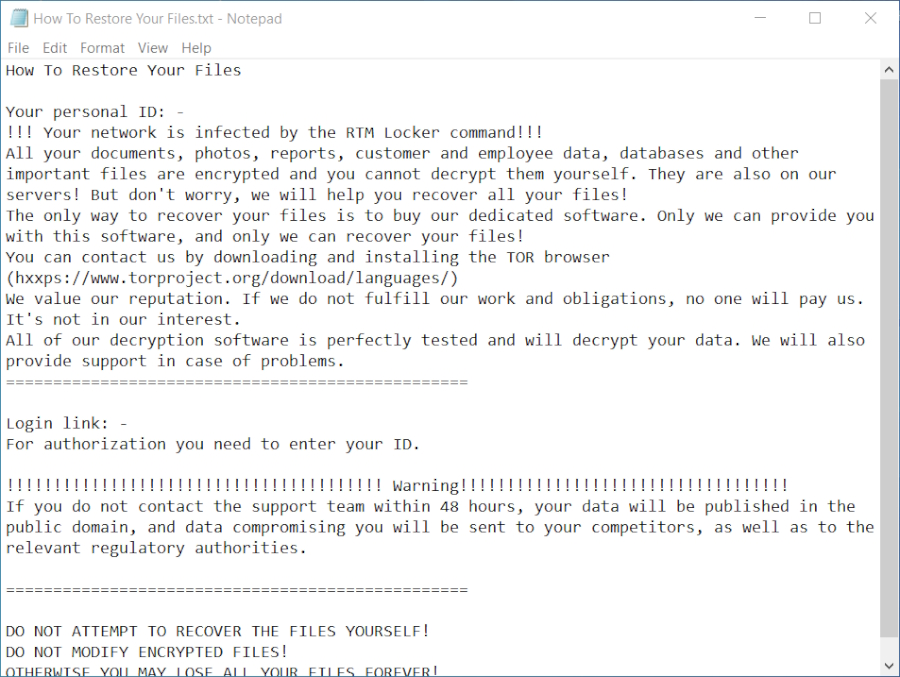Click the "DO NOT MODIFY ENCRYPTED FILES!" line
This screenshot has width=900, height=677.
(x=147, y=652)
